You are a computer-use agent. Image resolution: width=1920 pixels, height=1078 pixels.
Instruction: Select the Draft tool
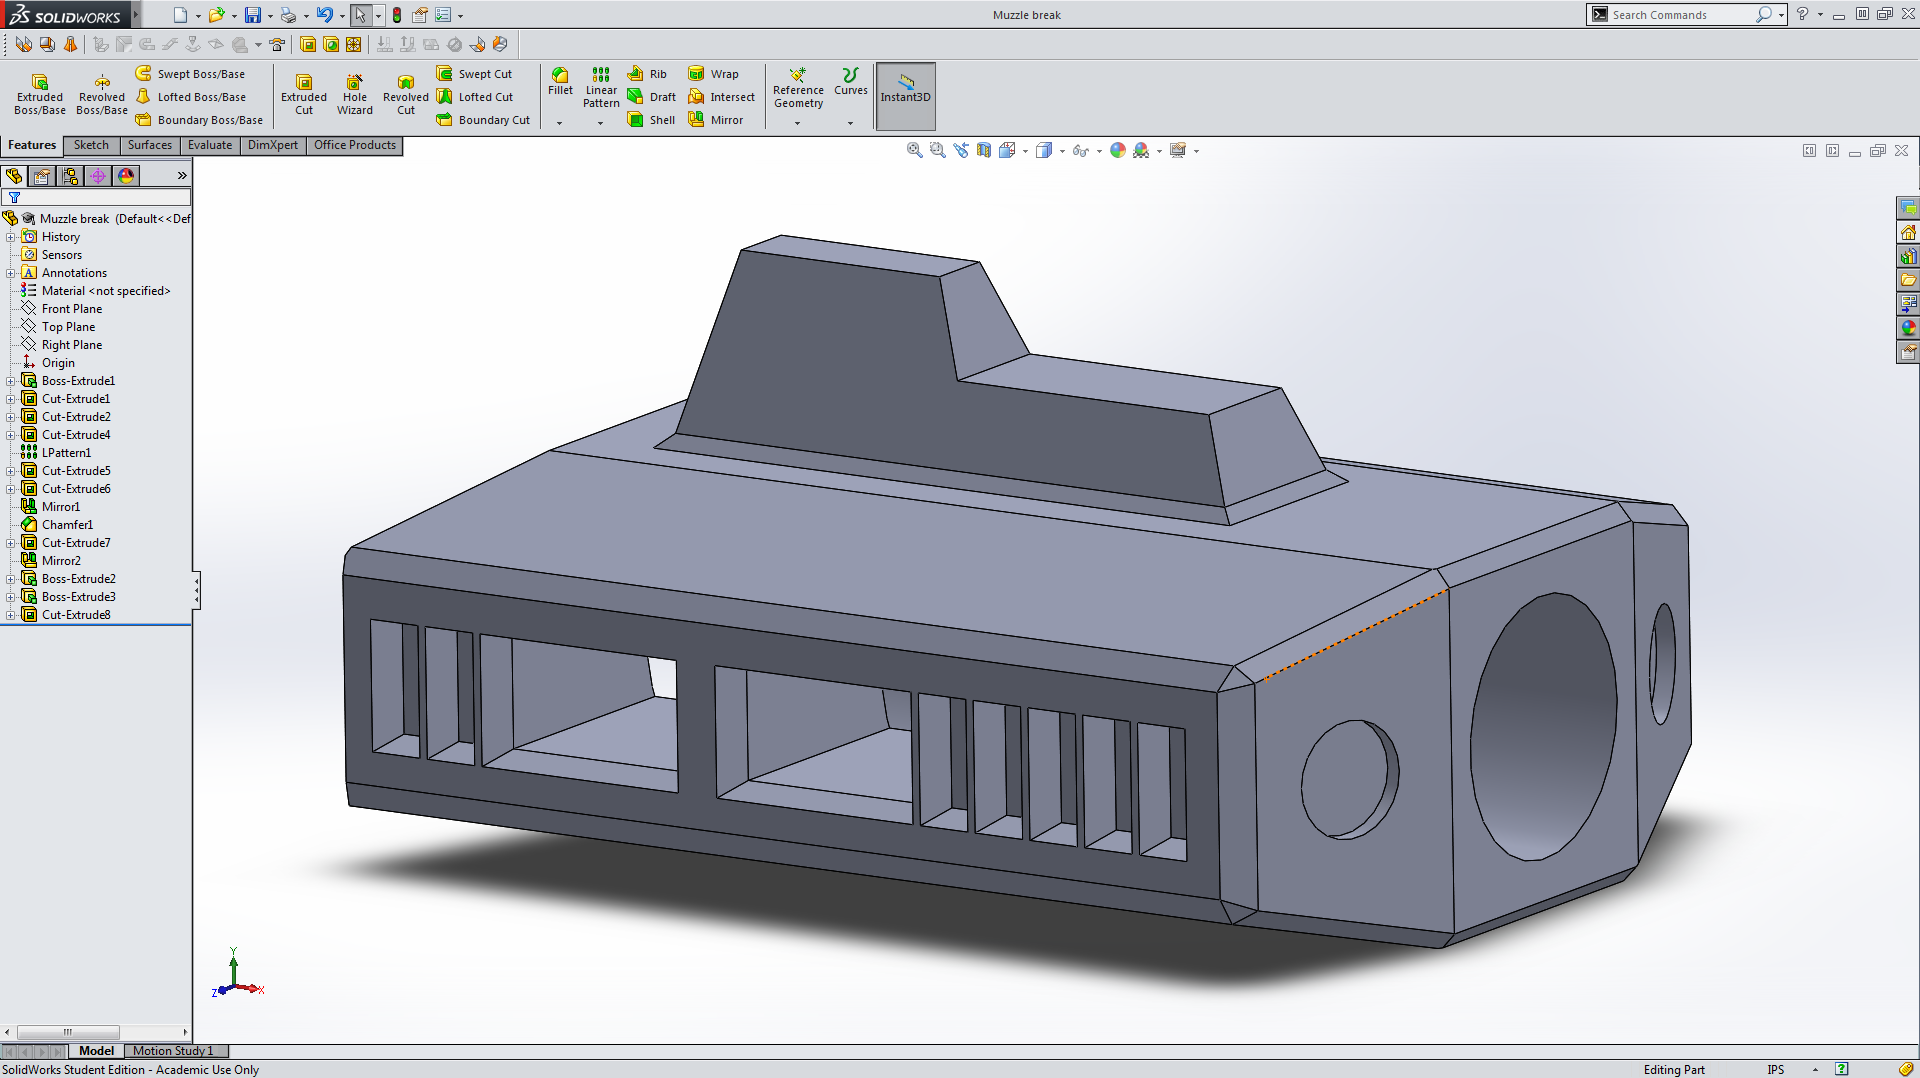coord(651,97)
